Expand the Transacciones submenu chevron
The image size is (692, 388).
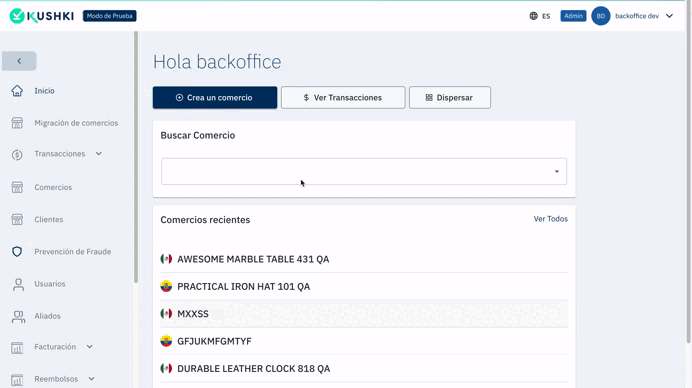coord(99,154)
